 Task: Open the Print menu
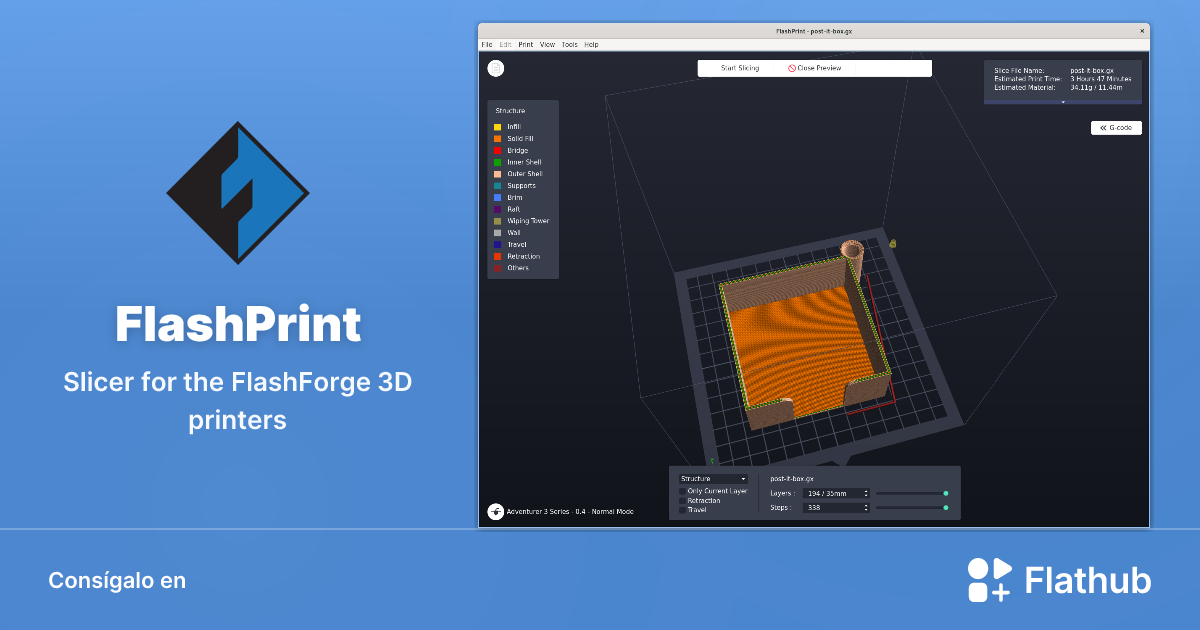(x=526, y=44)
